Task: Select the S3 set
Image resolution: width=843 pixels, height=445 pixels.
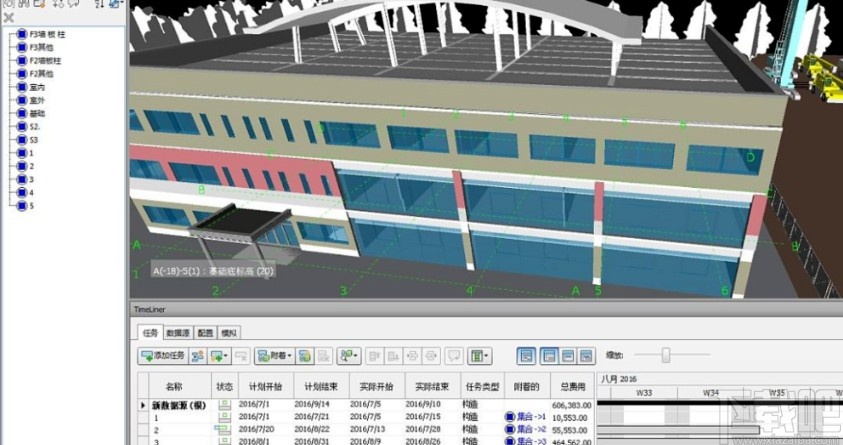Action: [x=34, y=140]
